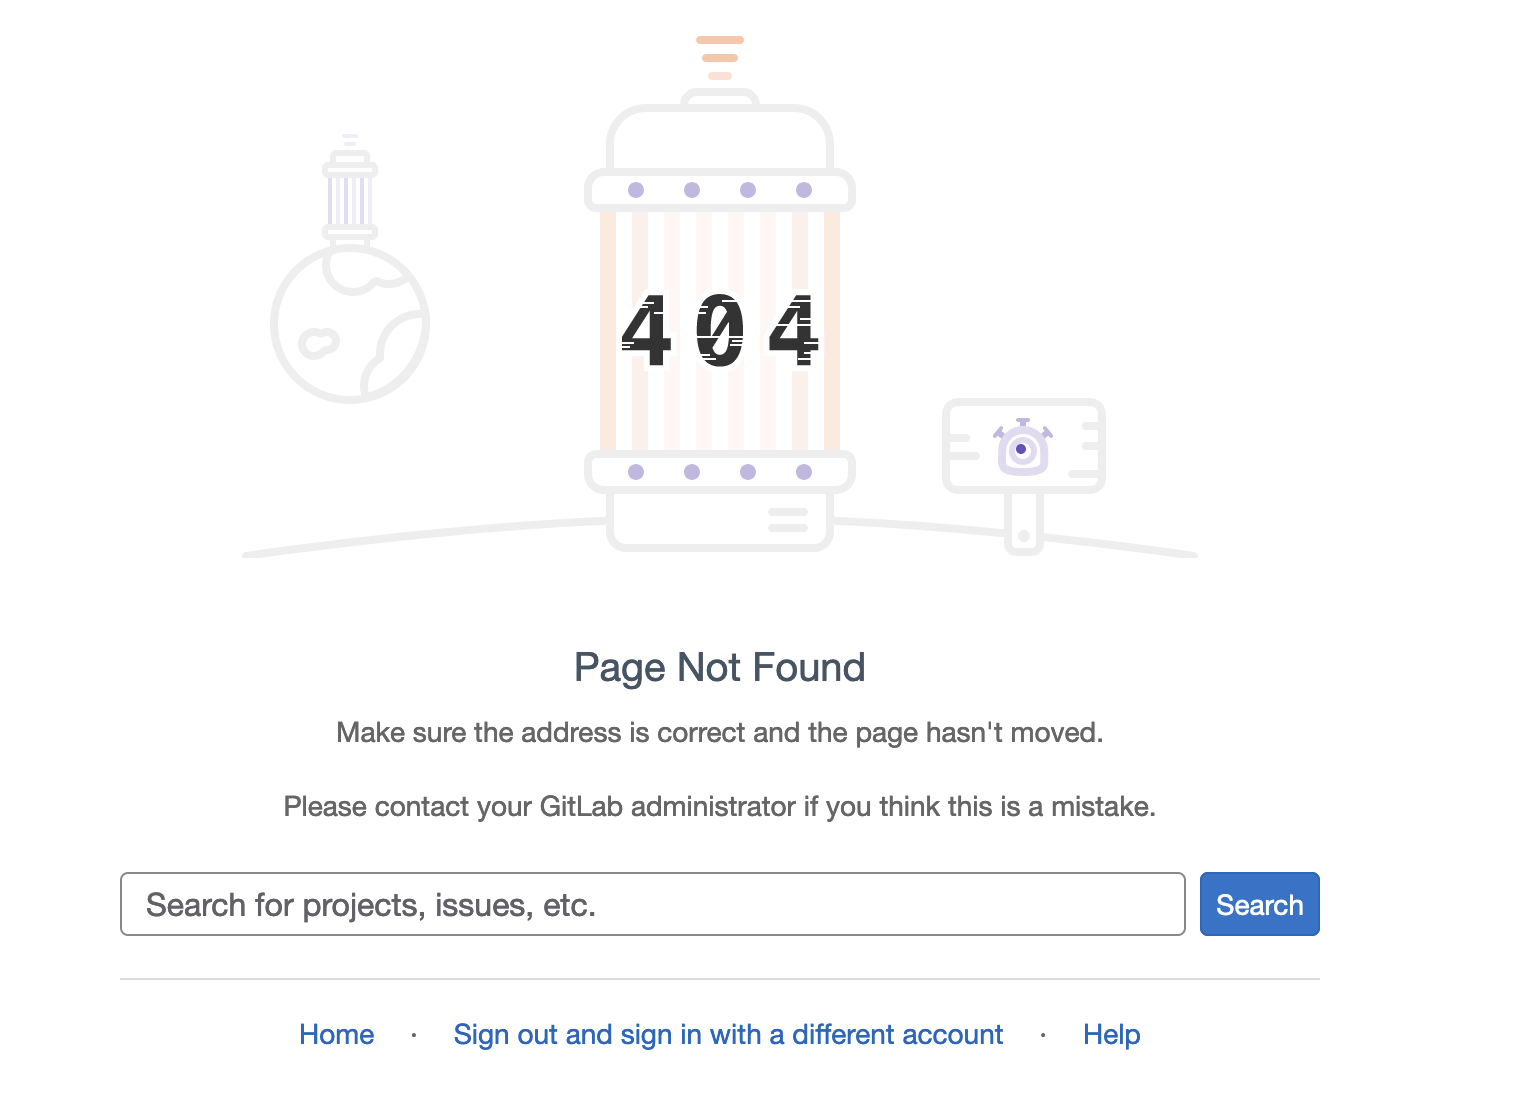
Task: Click the 'Make sure the address is correct' text
Action: 720,733
